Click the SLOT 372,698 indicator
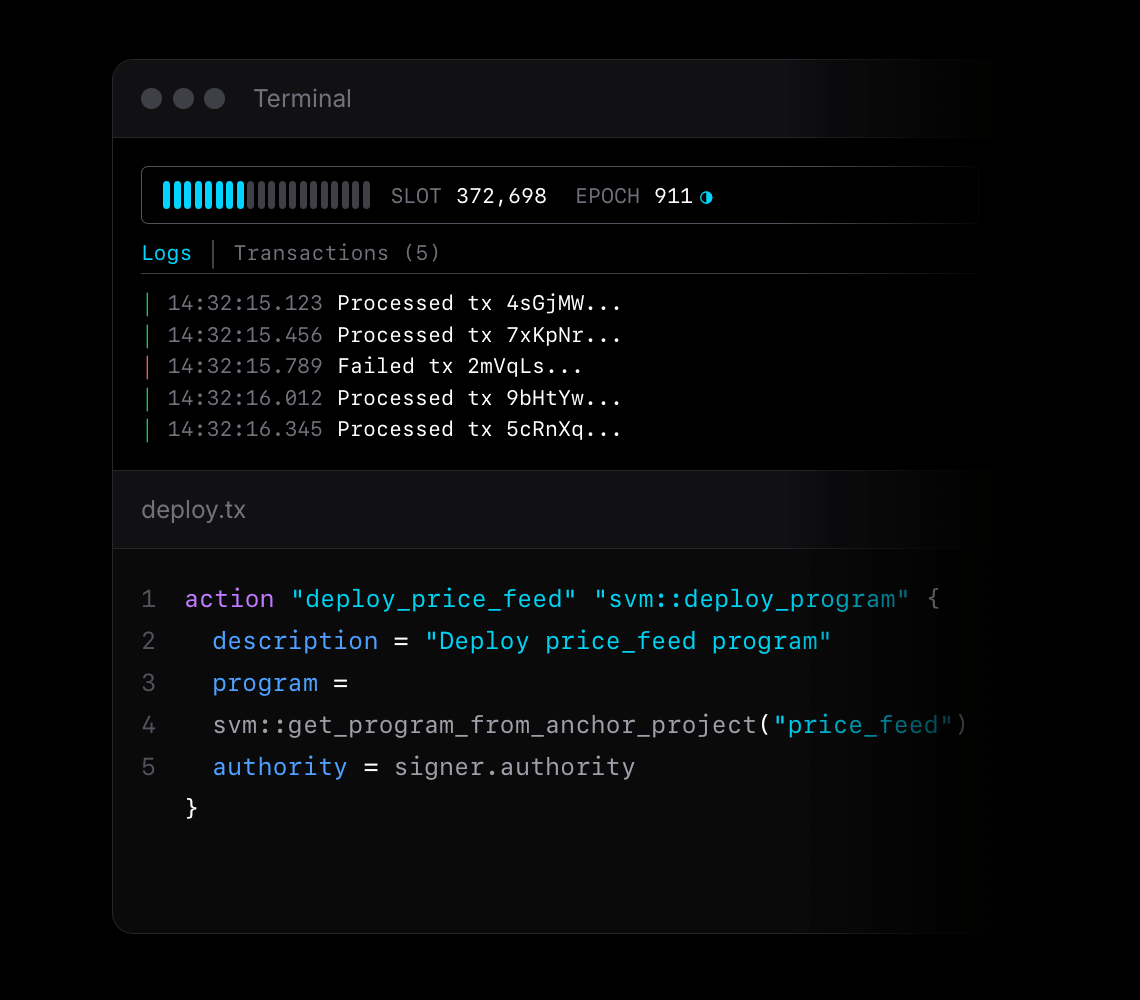Image resolution: width=1140 pixels, height=1000 pixels. 468,196
